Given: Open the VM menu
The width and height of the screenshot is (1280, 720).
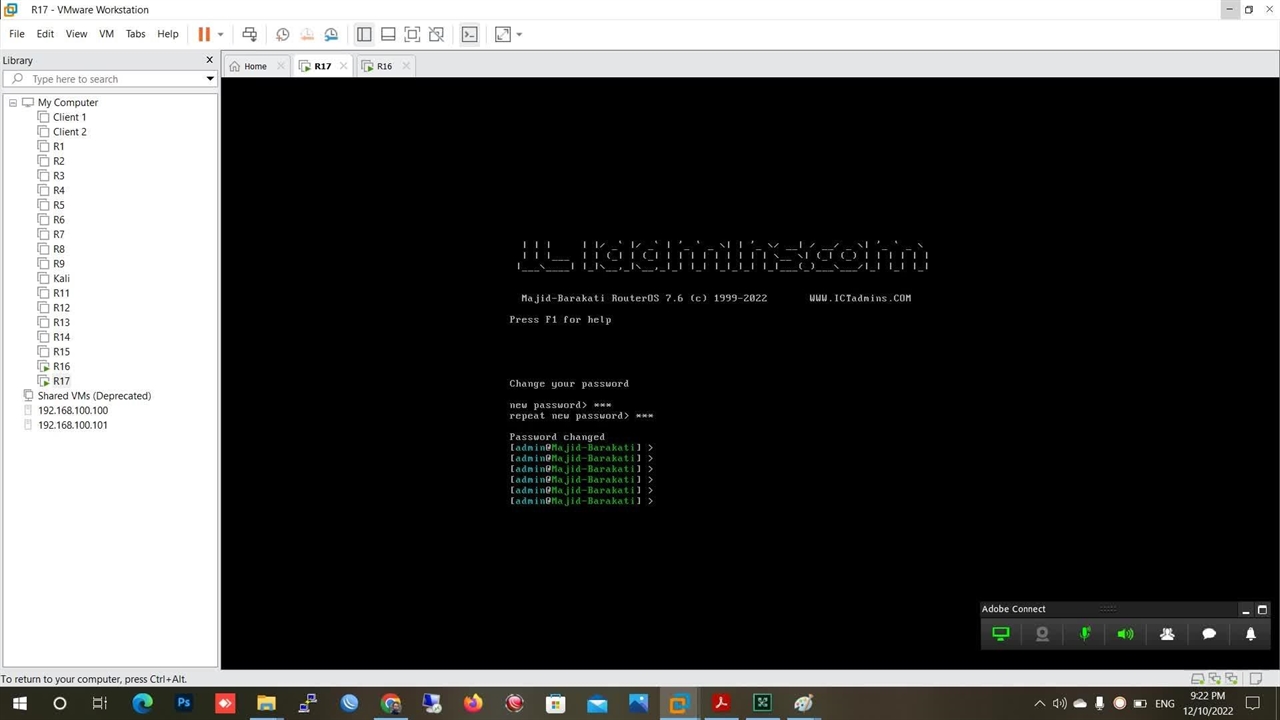Looking at the screenshot, I should click(106, 34).
